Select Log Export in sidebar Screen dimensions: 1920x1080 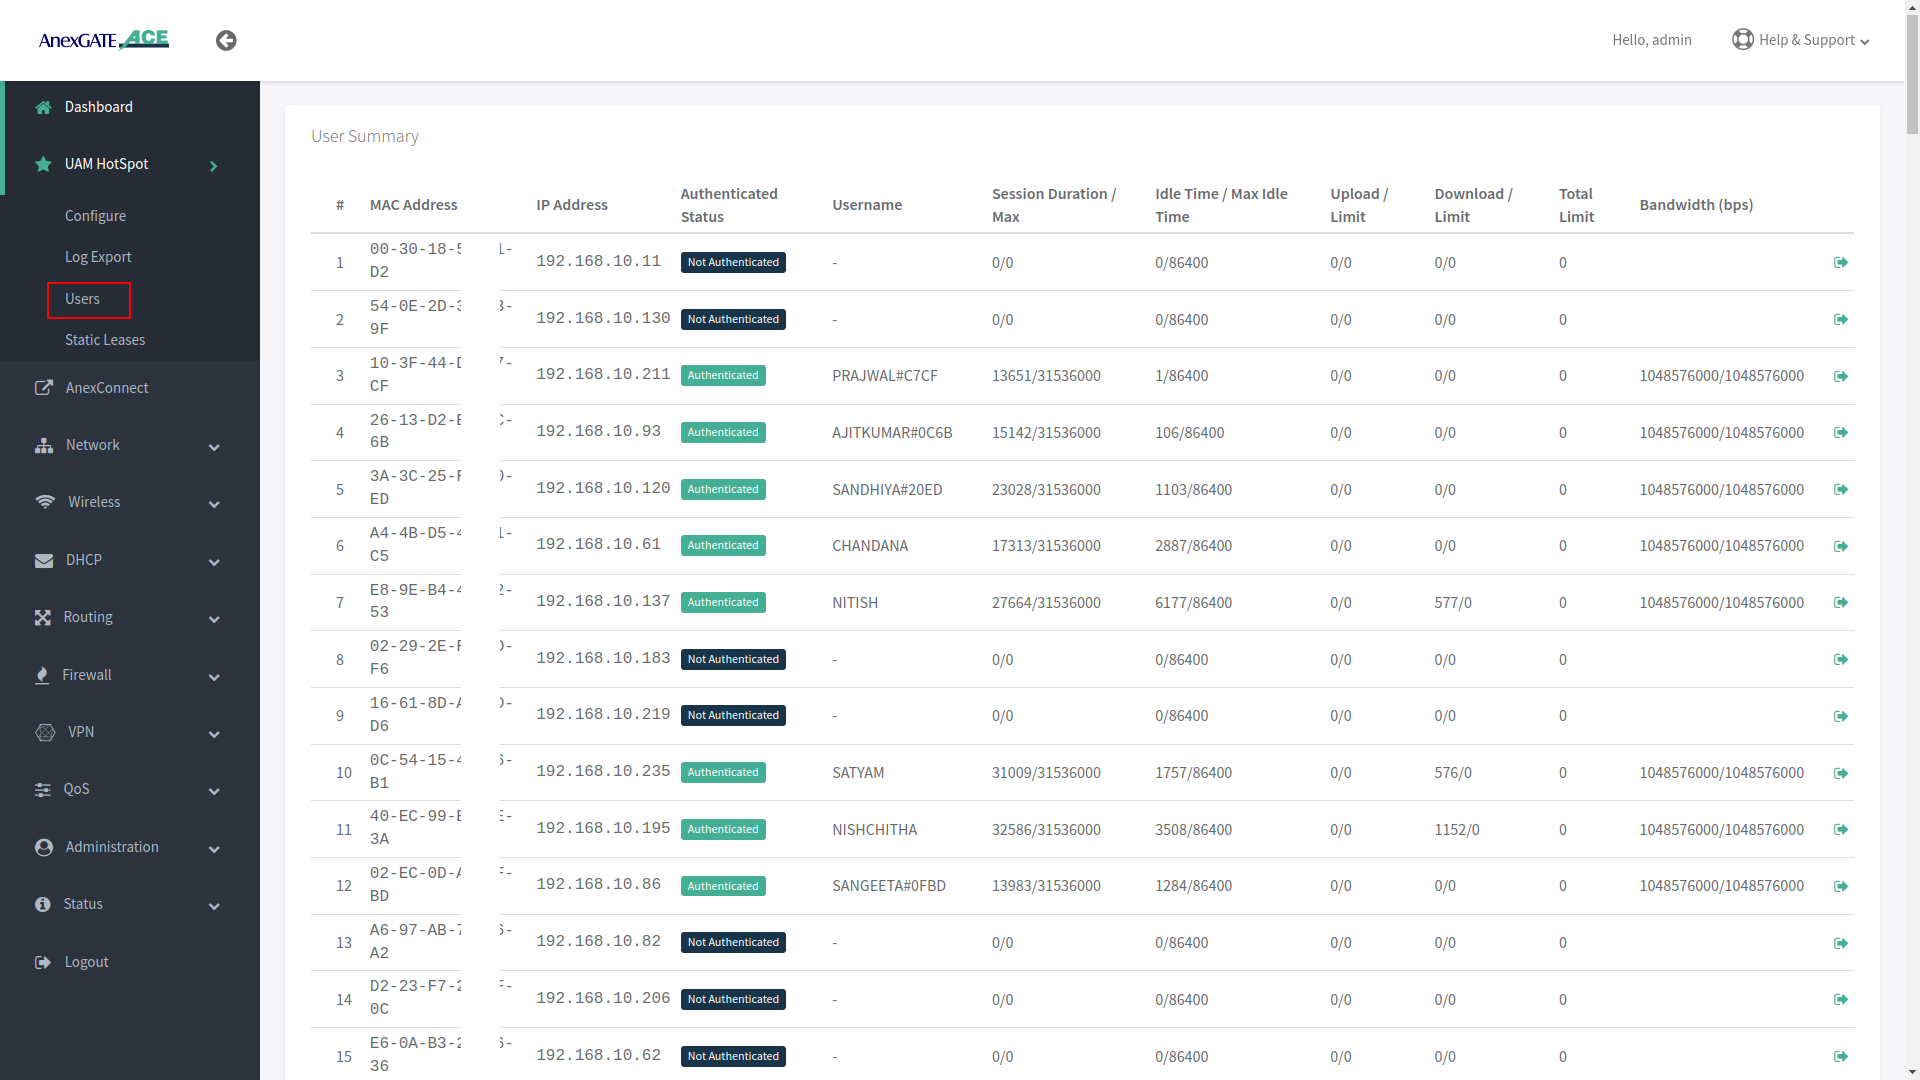click(x=98, y=257)
